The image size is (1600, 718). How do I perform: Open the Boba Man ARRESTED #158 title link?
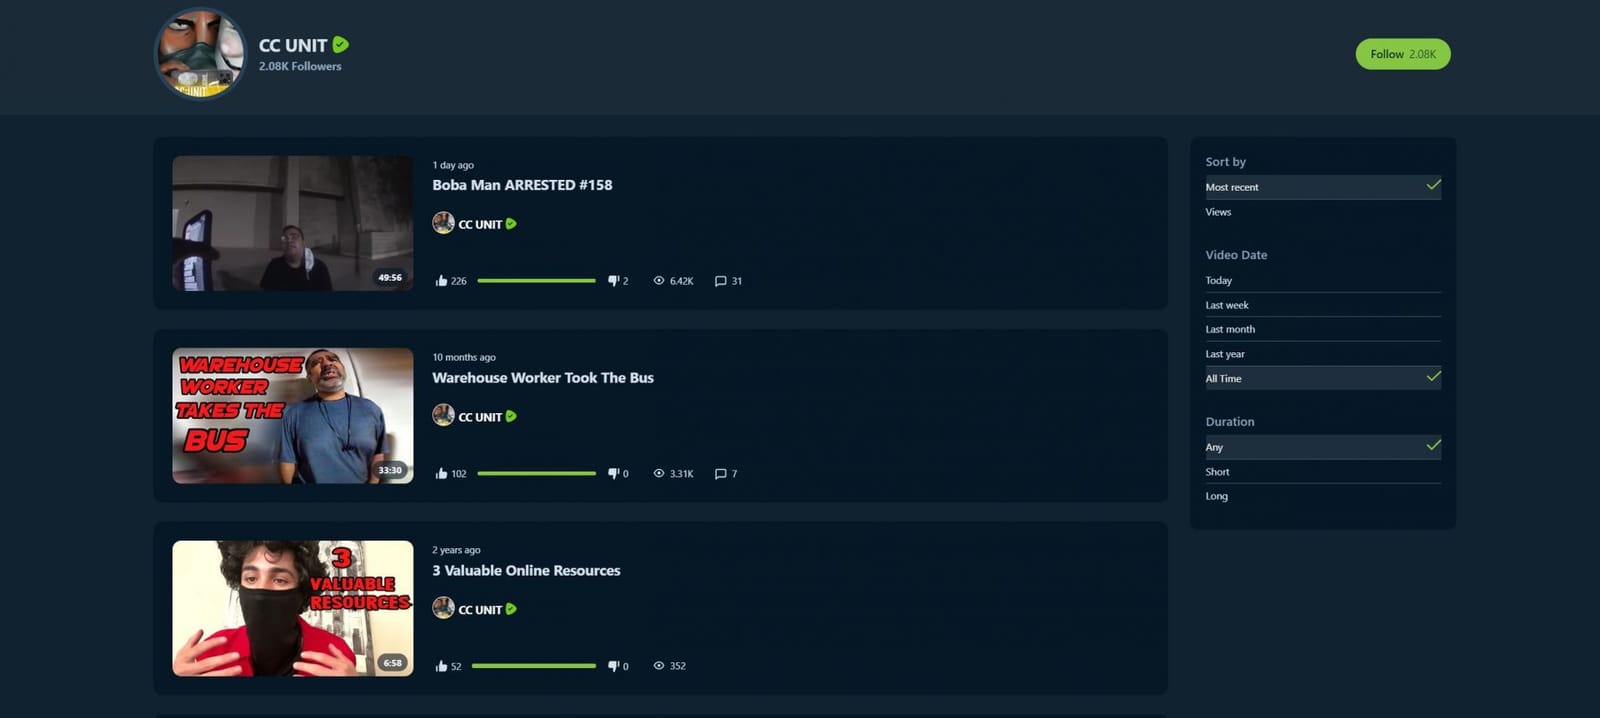pyautogui.click(x=522, y=185)
